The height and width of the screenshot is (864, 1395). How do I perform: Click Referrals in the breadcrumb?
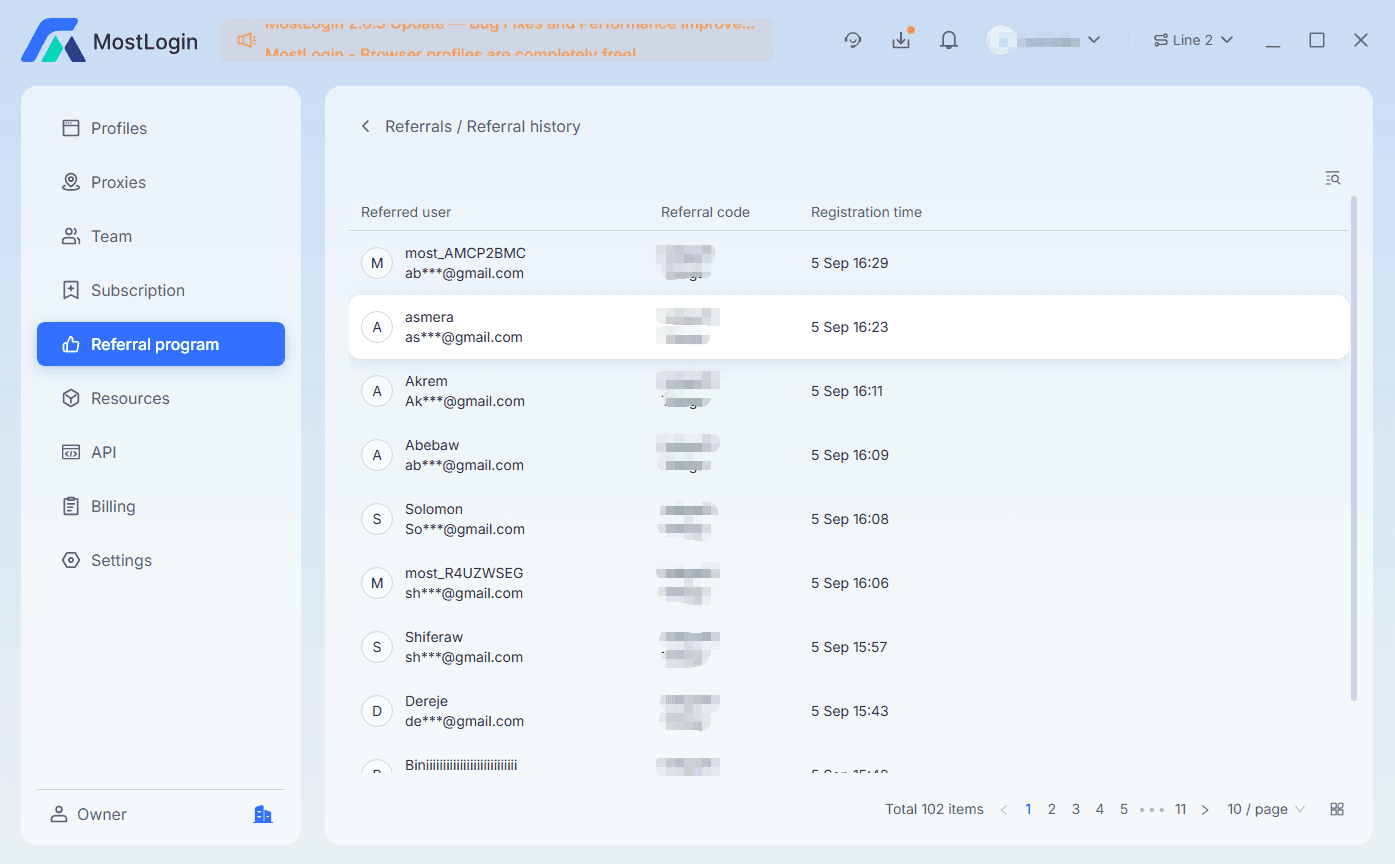(x=418, y=126)
